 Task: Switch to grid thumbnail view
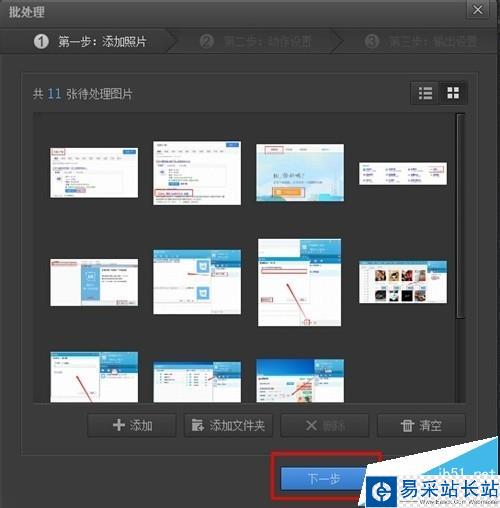pyautogui.click(x=453, y=93)
